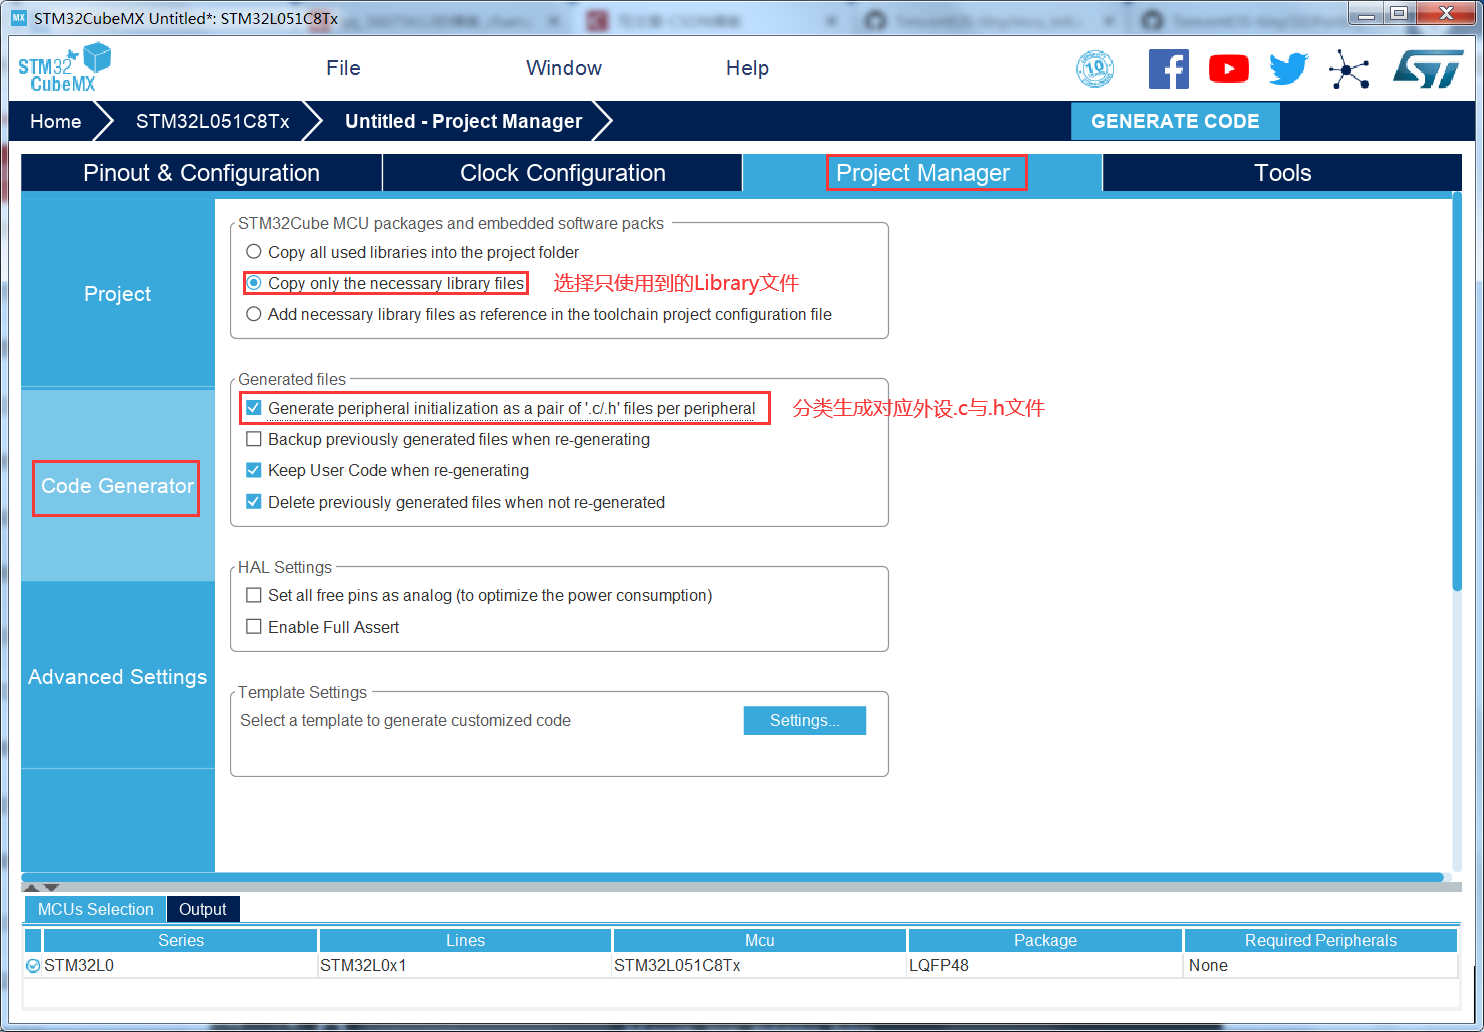Switch to Clock Configuration tab

[x=562, y=173]
